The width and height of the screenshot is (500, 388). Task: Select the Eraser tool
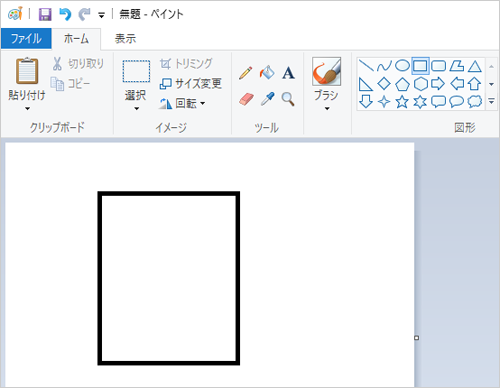246,99
